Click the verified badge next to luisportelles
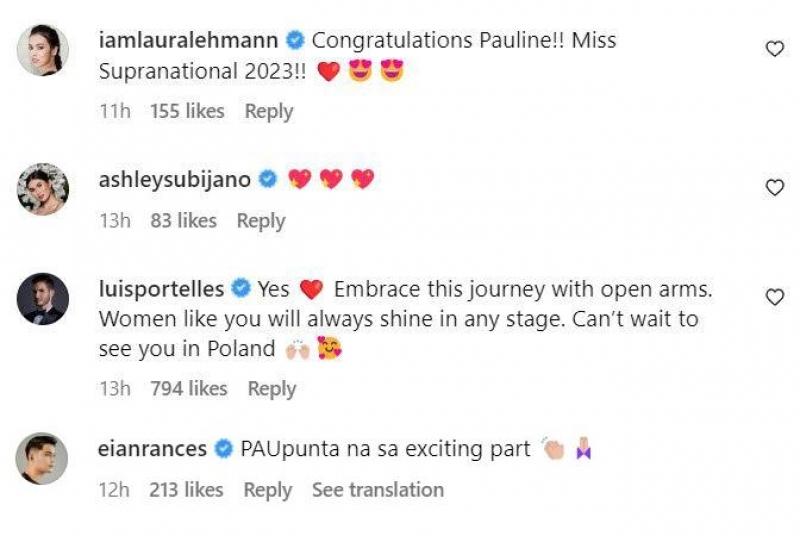Screen dimensions: 800x536 pyautogui.click(x=241, y=290)
